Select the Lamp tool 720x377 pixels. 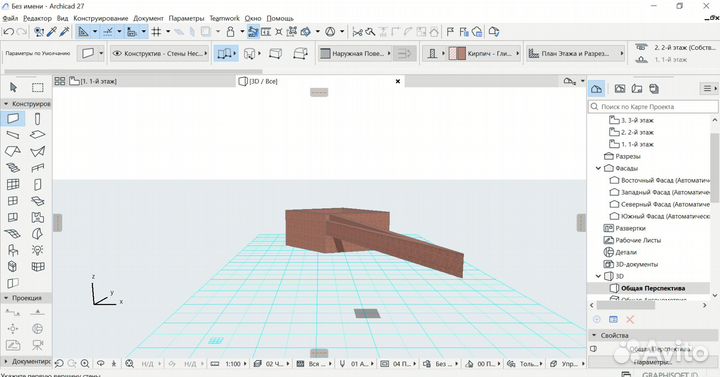[x=38, y=250]
